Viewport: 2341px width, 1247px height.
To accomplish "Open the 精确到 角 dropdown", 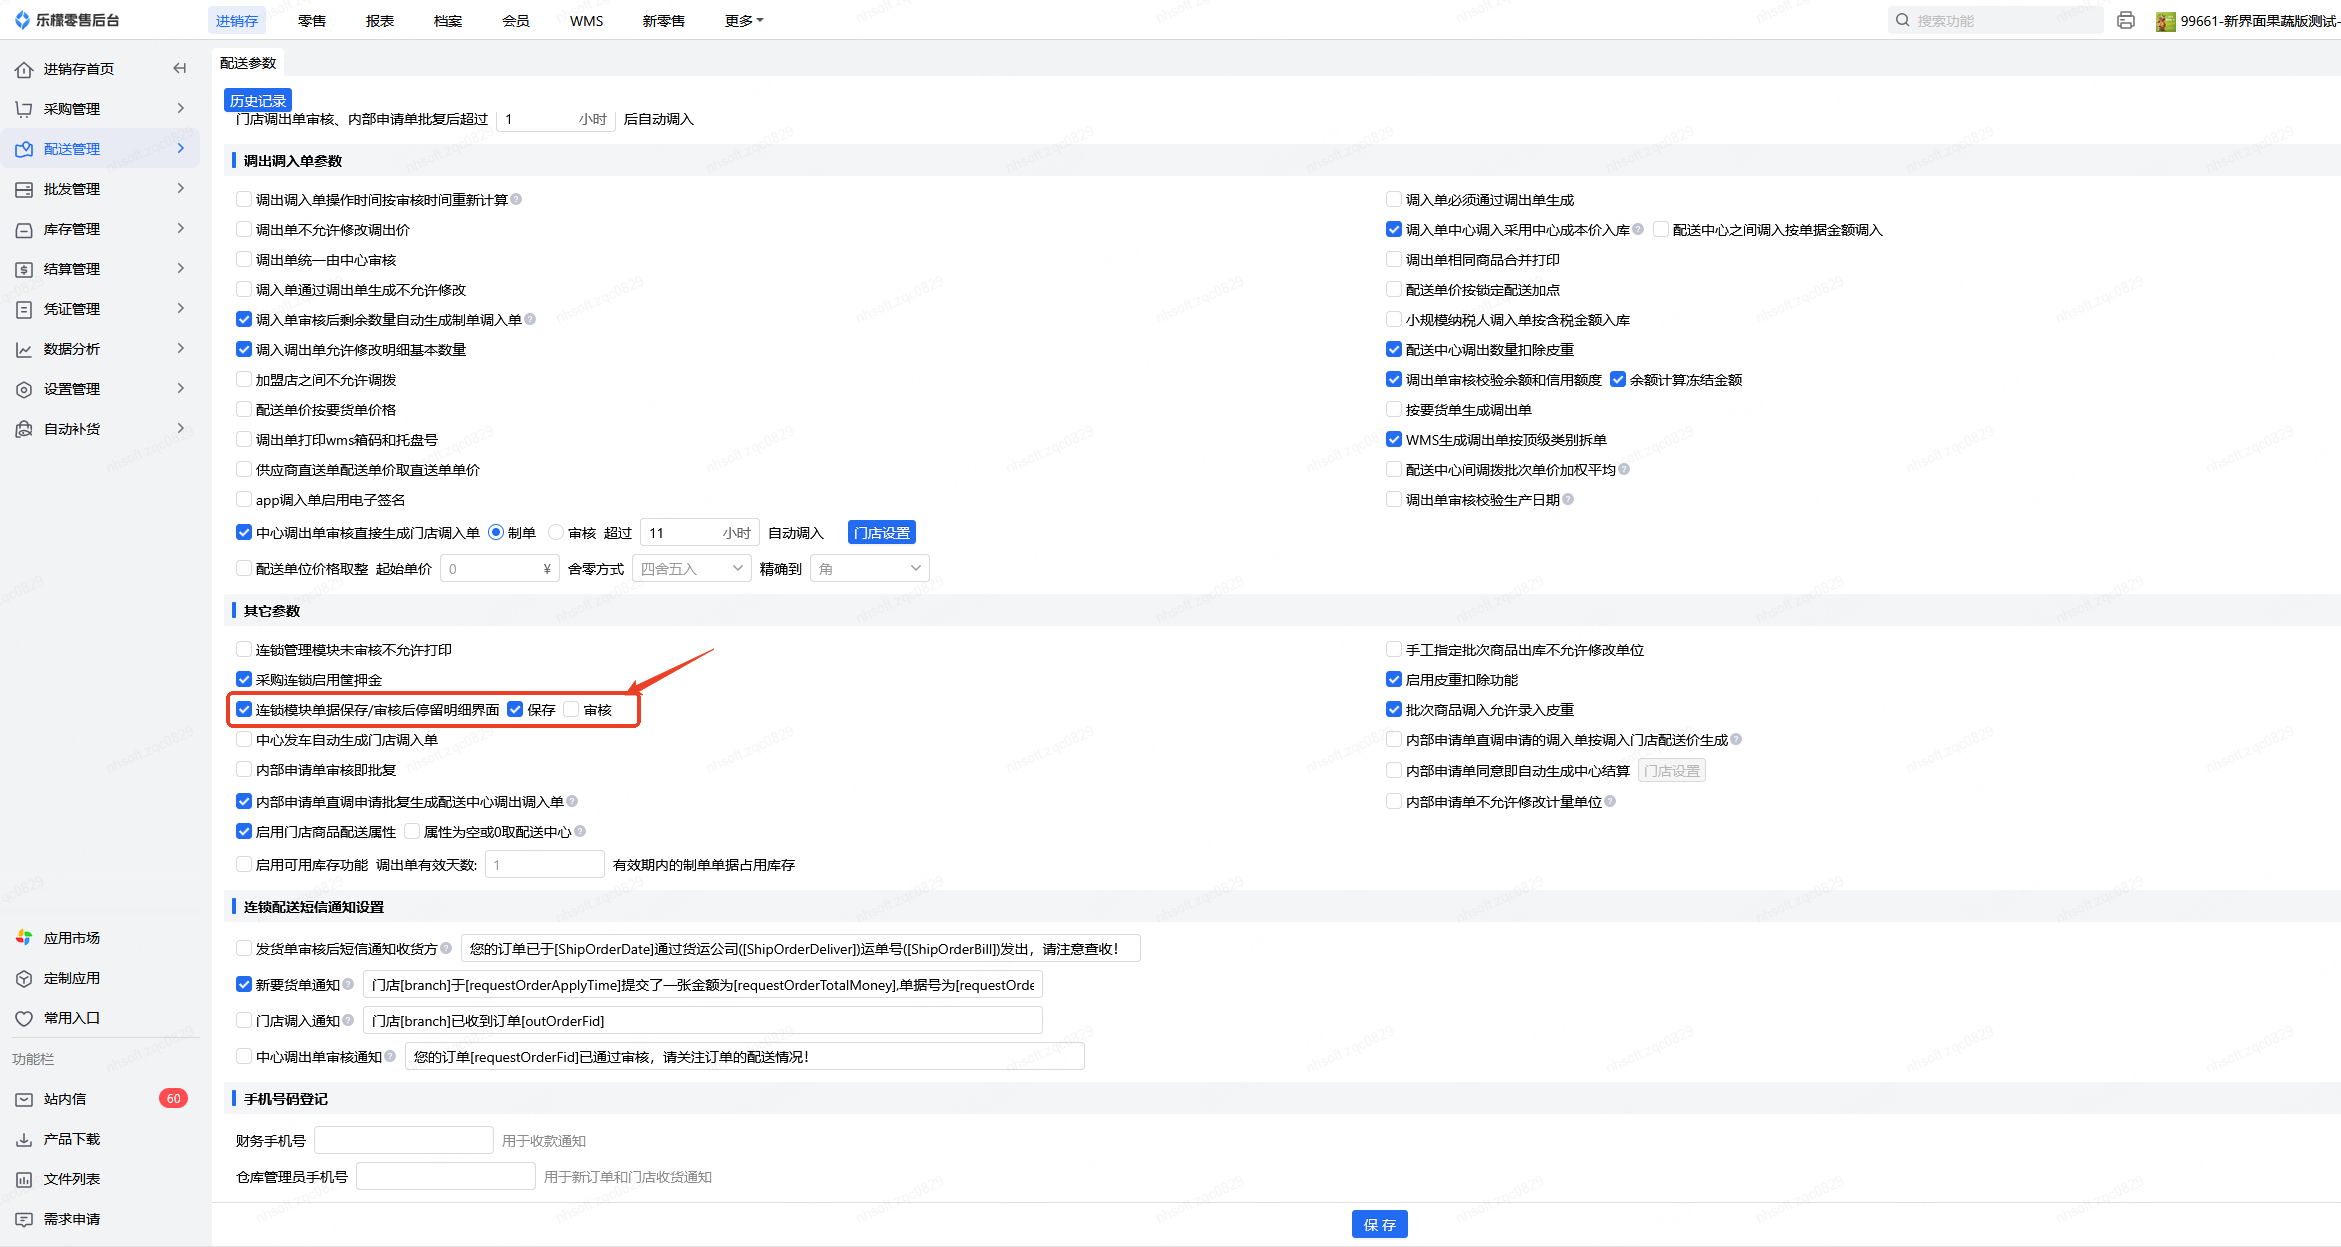I will point(869,568).
